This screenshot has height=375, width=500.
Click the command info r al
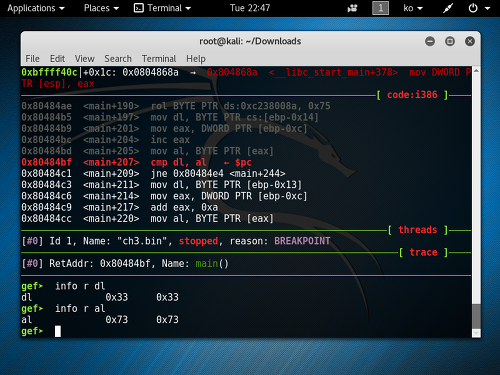(80, 309)
